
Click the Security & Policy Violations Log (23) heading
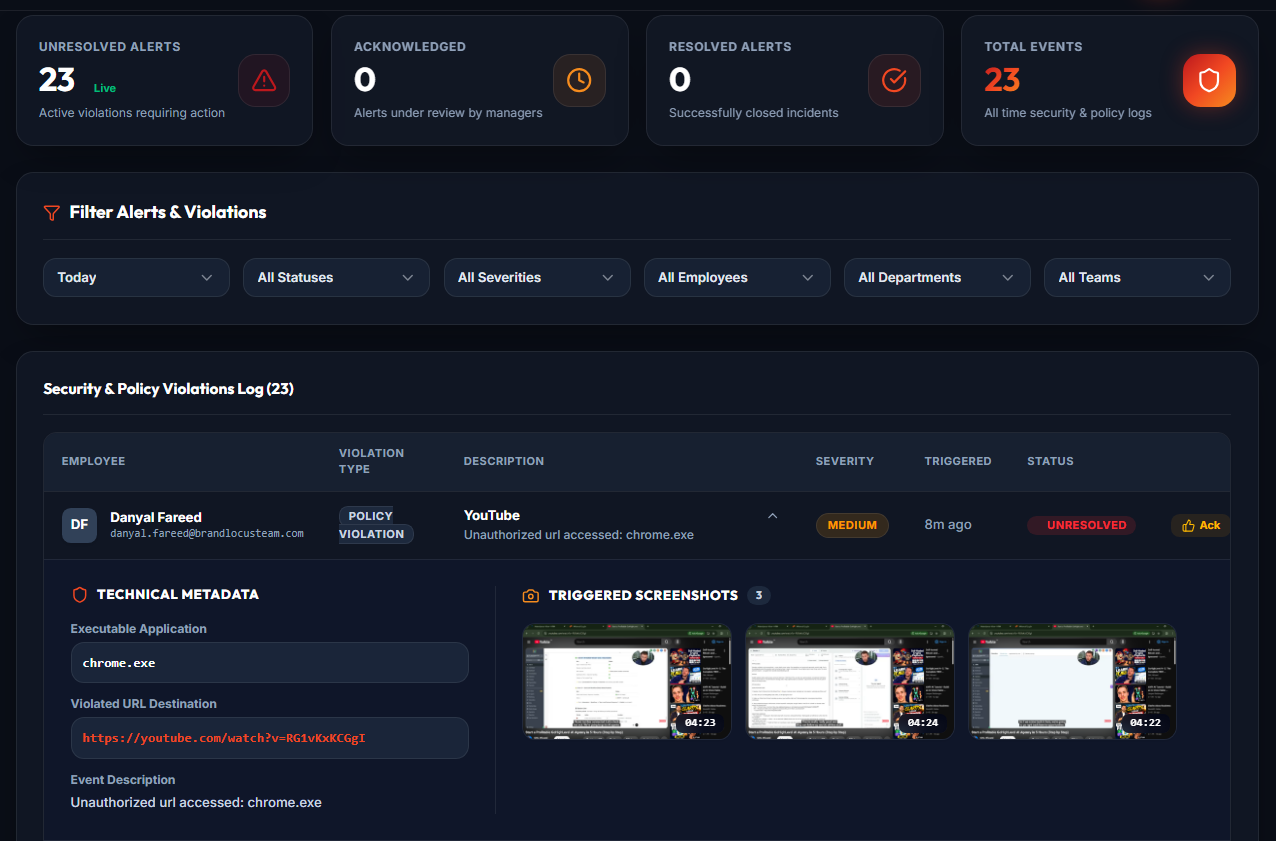tap(168, 389)
